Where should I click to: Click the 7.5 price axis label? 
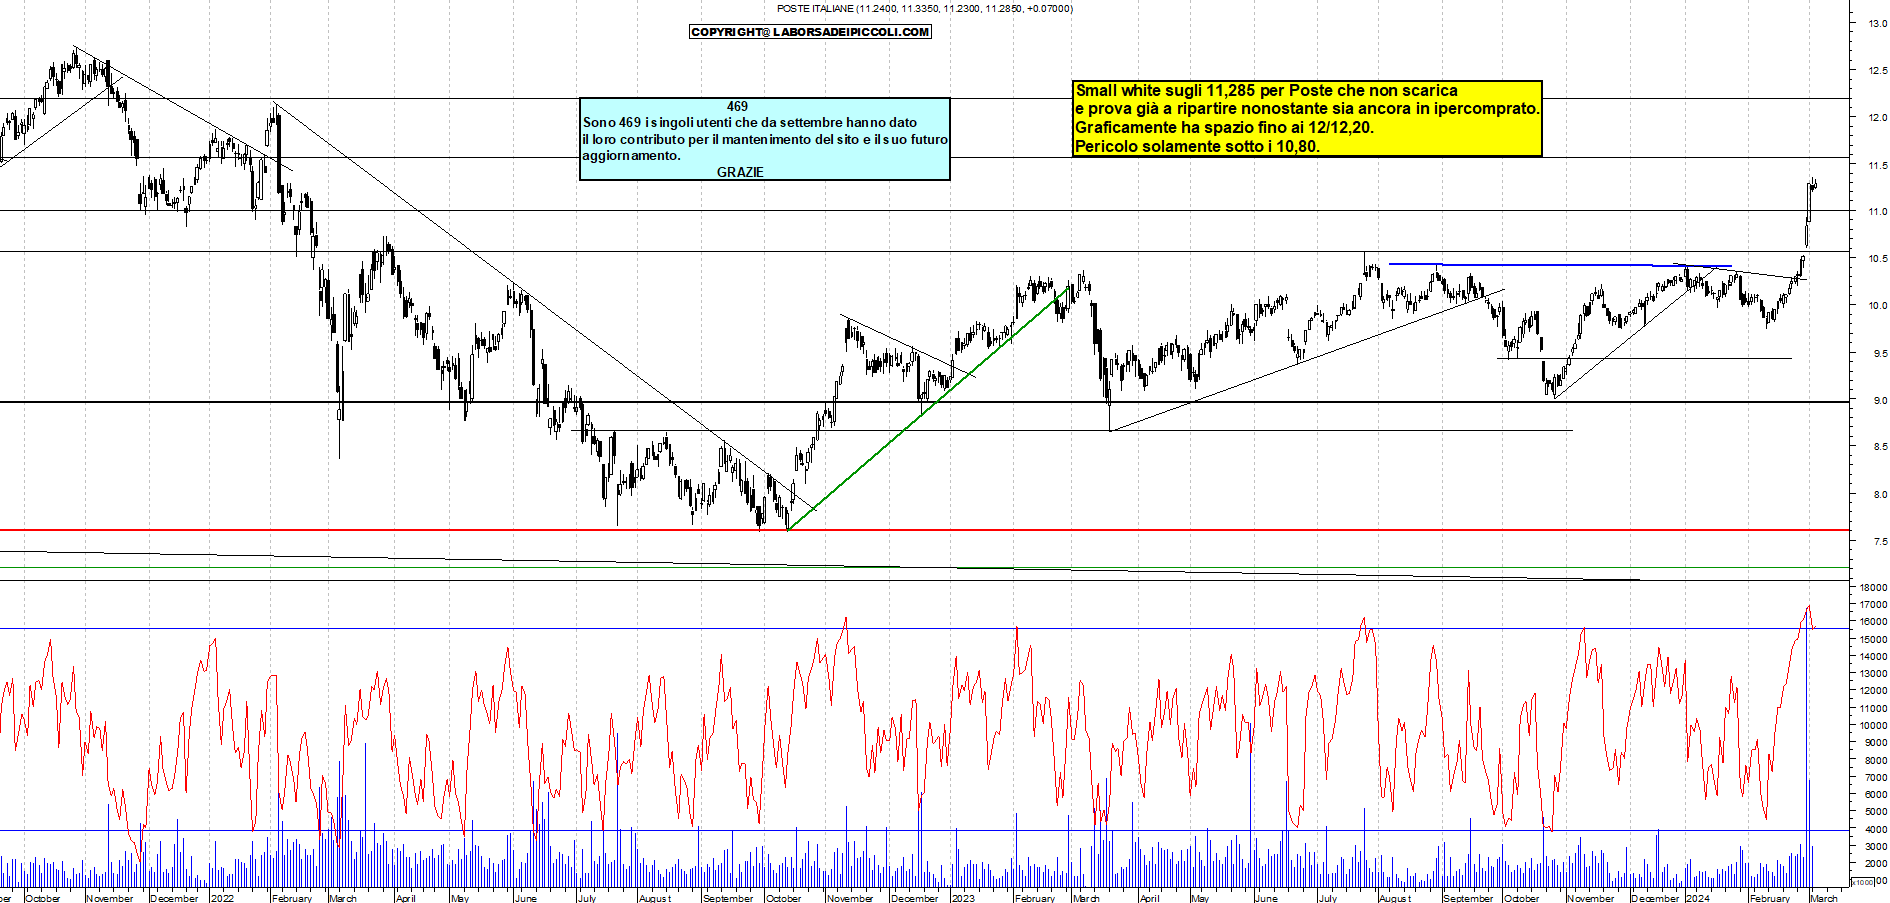pyautogui.click(x=1880, y=542)
